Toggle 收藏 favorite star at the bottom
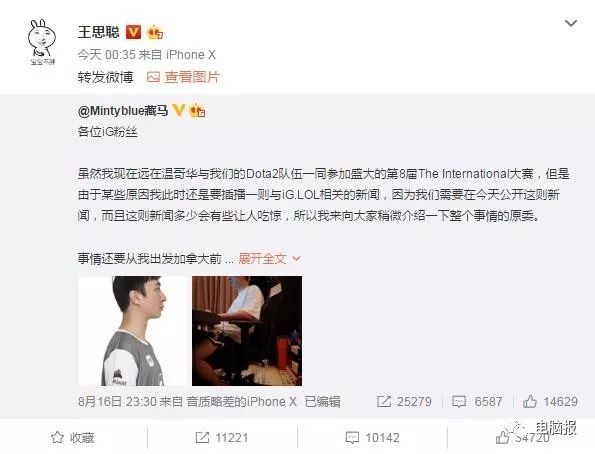 (x=72, y=438)
